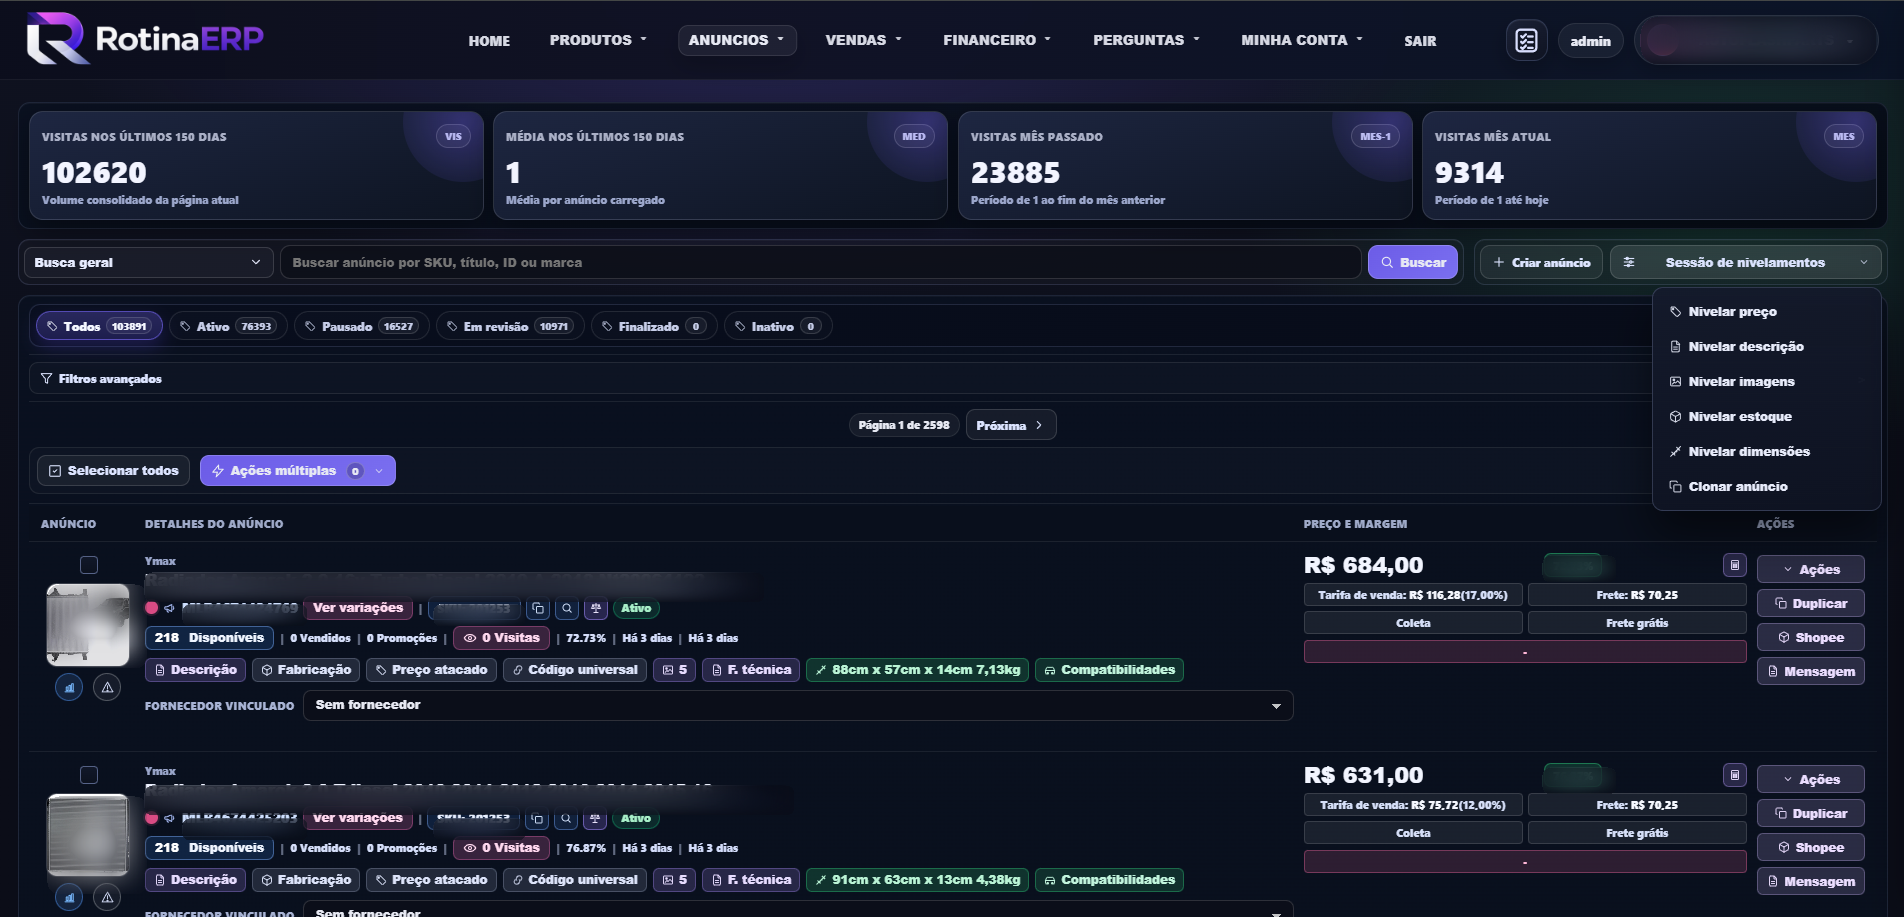Open Ações dropdown for R$ 631,00 listing

[1810, 779]
